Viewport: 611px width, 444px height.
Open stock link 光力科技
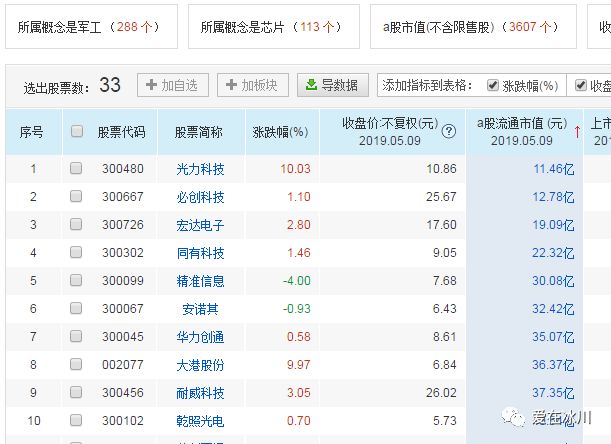pyautogui.click(x=200, y=169)
